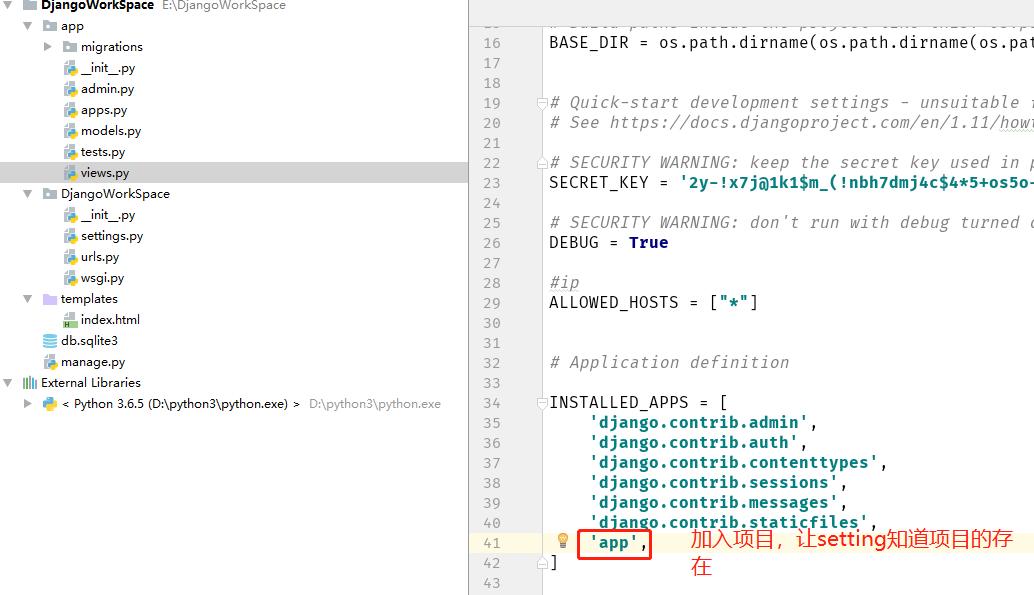
Task: Collapse the DjangoWorkSpace project root
Action: tap(8, 5)
